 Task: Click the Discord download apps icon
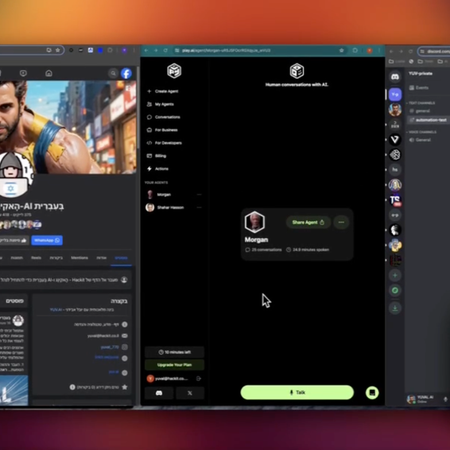coord(395,308)
